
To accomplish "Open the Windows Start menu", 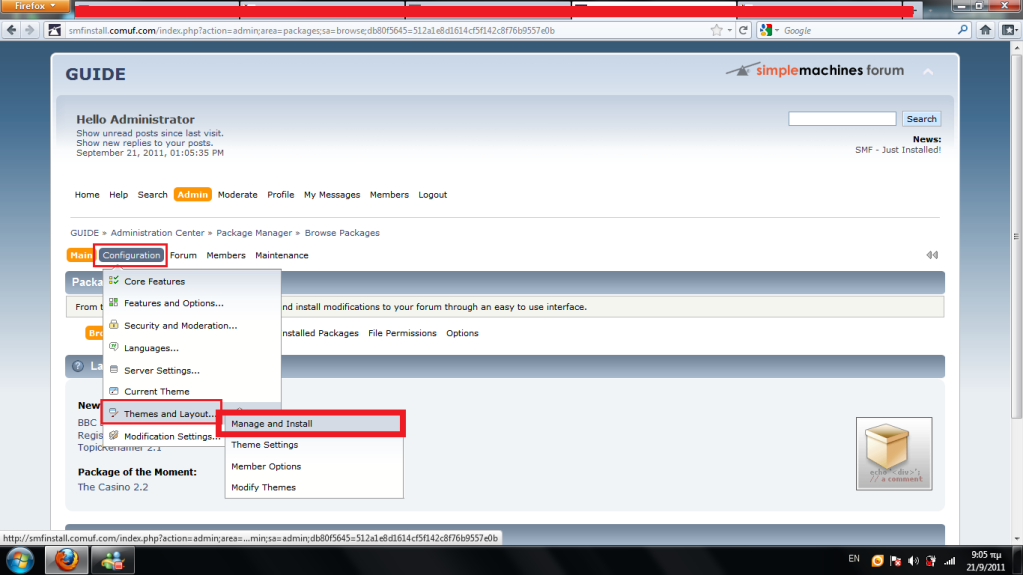I will [20, 560].
